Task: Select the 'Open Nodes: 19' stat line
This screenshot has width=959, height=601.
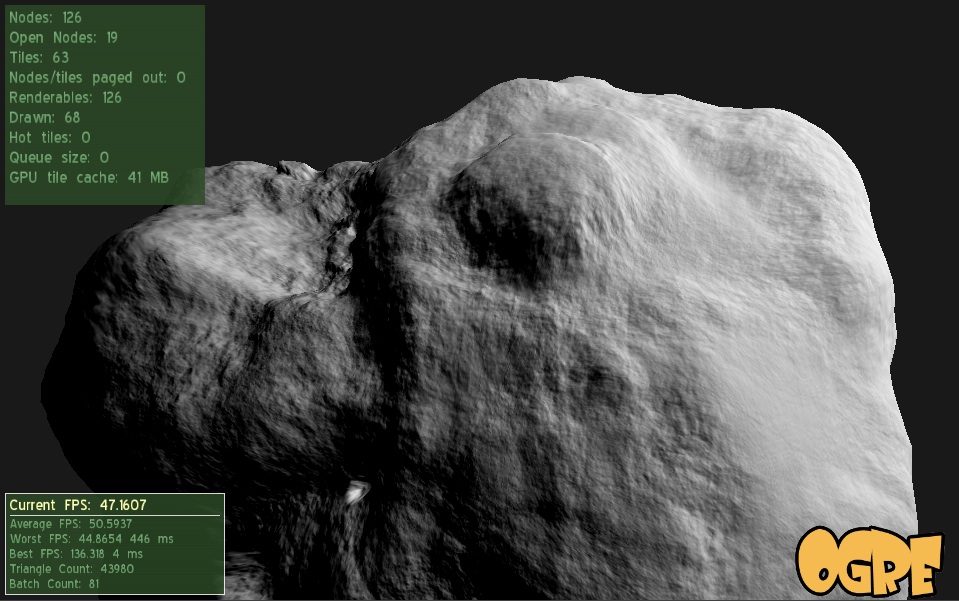Action: 63,38
